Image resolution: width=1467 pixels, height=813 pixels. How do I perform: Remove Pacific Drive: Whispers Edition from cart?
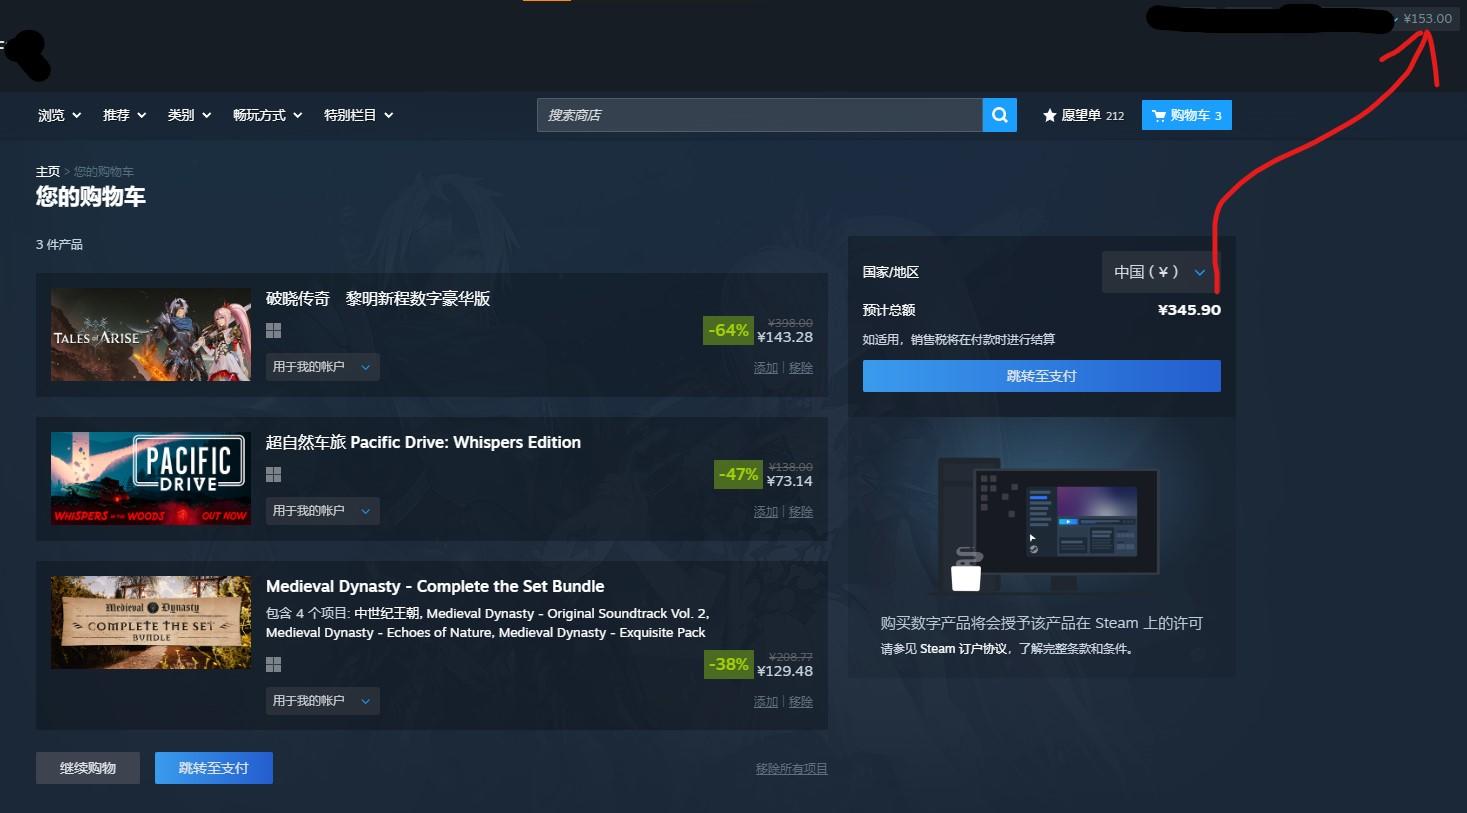pyautogui.click(x=801, y=512)
